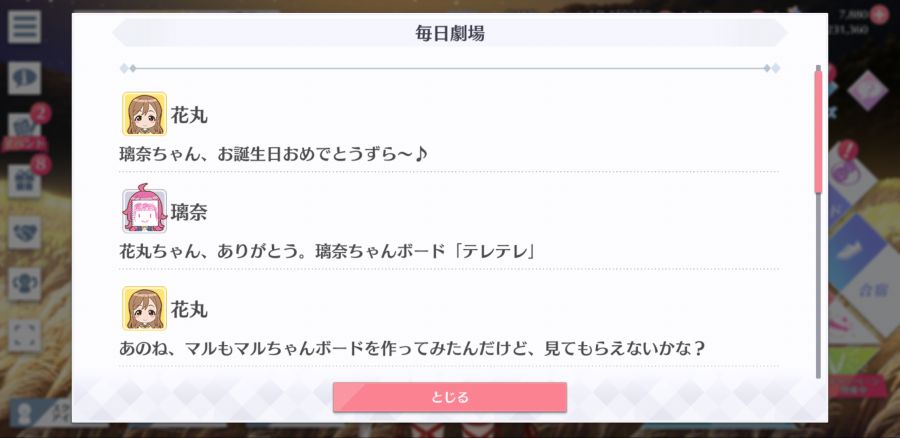
Task: Select the message 璃奈ちゃん、お誕生日おめでとうずら
Action: tap(274, 154)
